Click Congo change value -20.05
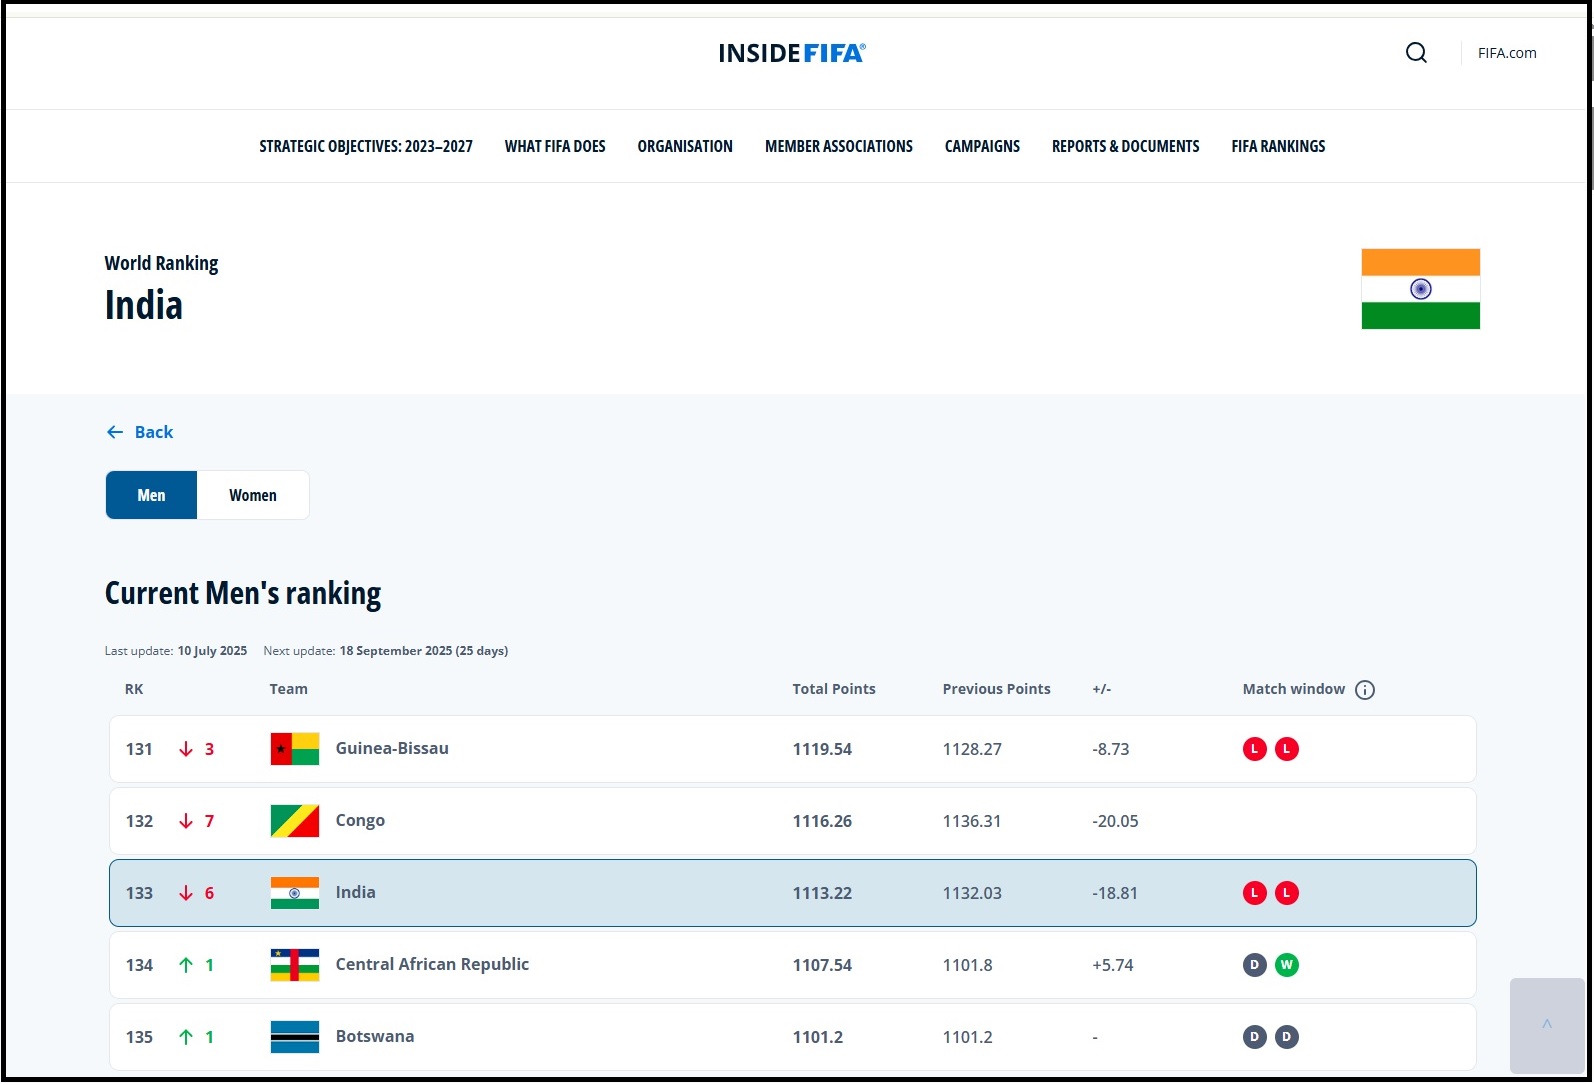The width and height of the screenshot is (1594, 1085). [1115, 821]
